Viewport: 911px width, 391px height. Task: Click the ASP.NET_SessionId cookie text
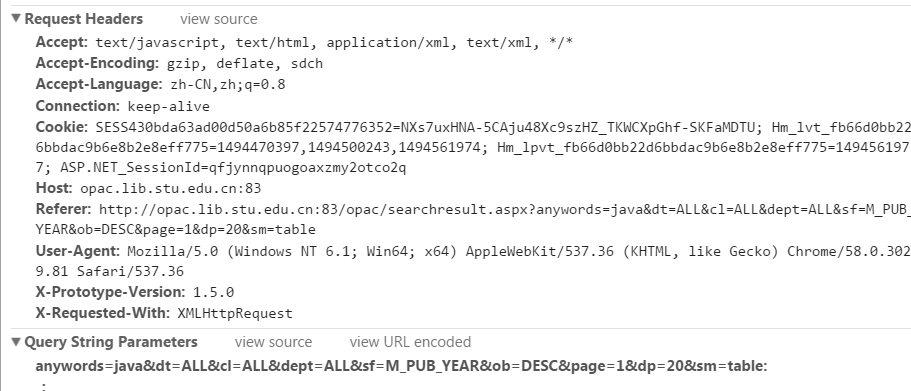pyautogui.click(x=233, y=168)
